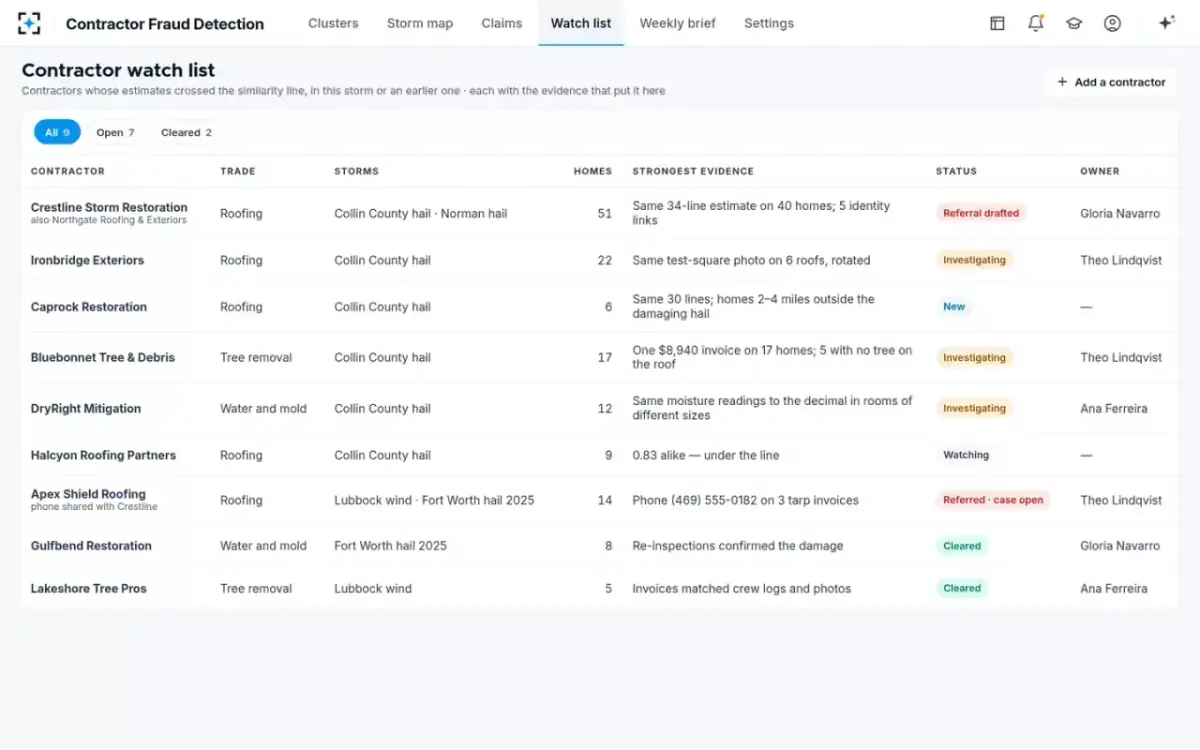The height and width of the screenshot is (750, 1200).
Task: Open the sparkle AI assistant icon
Action: (x=1166, y=23)
